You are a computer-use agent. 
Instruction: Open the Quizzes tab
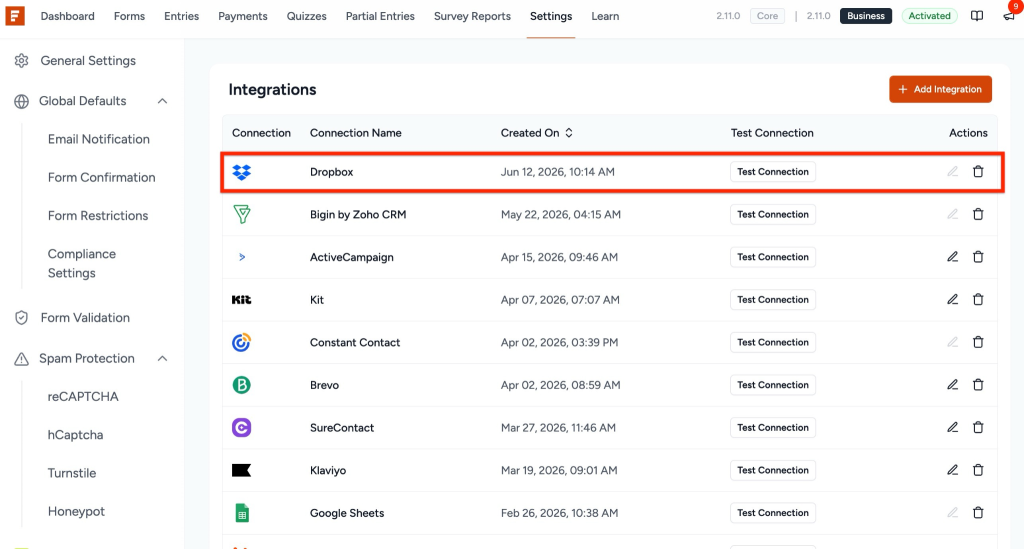tap(306, 16)
